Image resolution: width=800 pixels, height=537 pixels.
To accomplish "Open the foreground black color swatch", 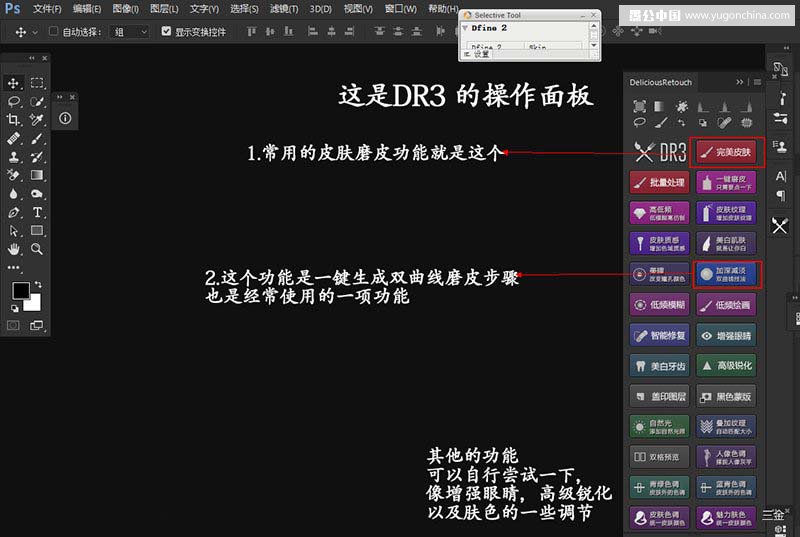I will tap(19, 289).
